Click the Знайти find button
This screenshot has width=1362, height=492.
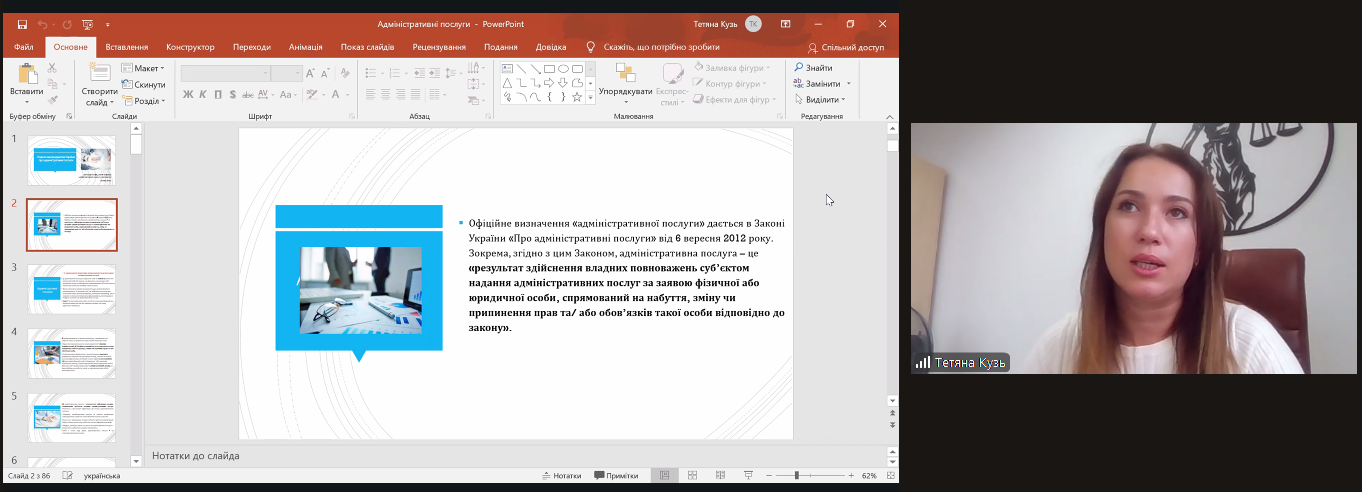click(x=814, y=68)
